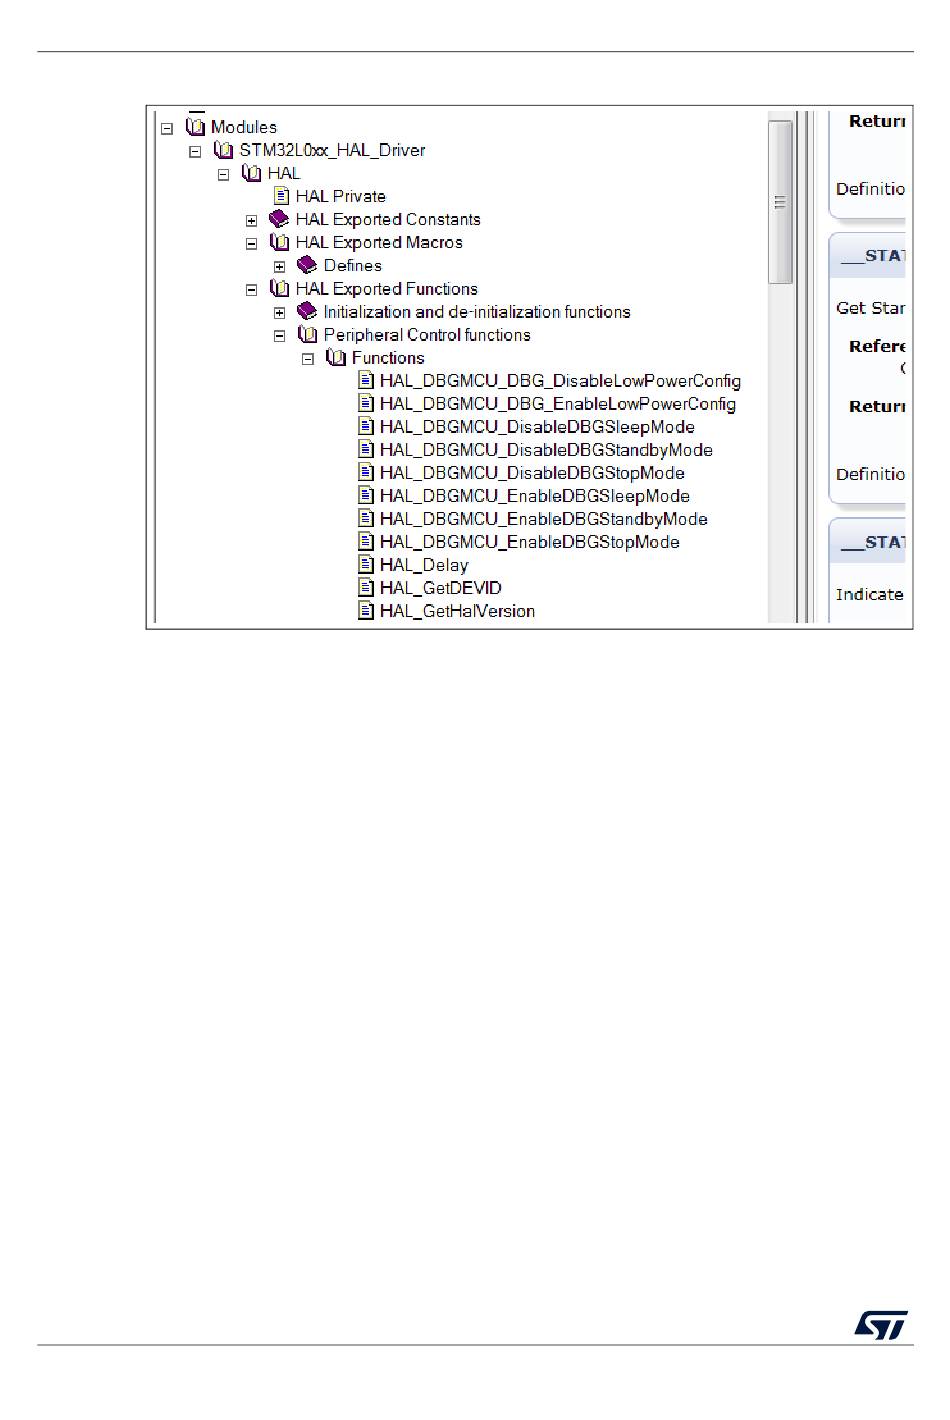The width and height of the screenshot is (950, 1420).
Task: Click page icon for HAL_DBGMCU_DisableDBGSleepMode
Action: [x=366, y=426]
